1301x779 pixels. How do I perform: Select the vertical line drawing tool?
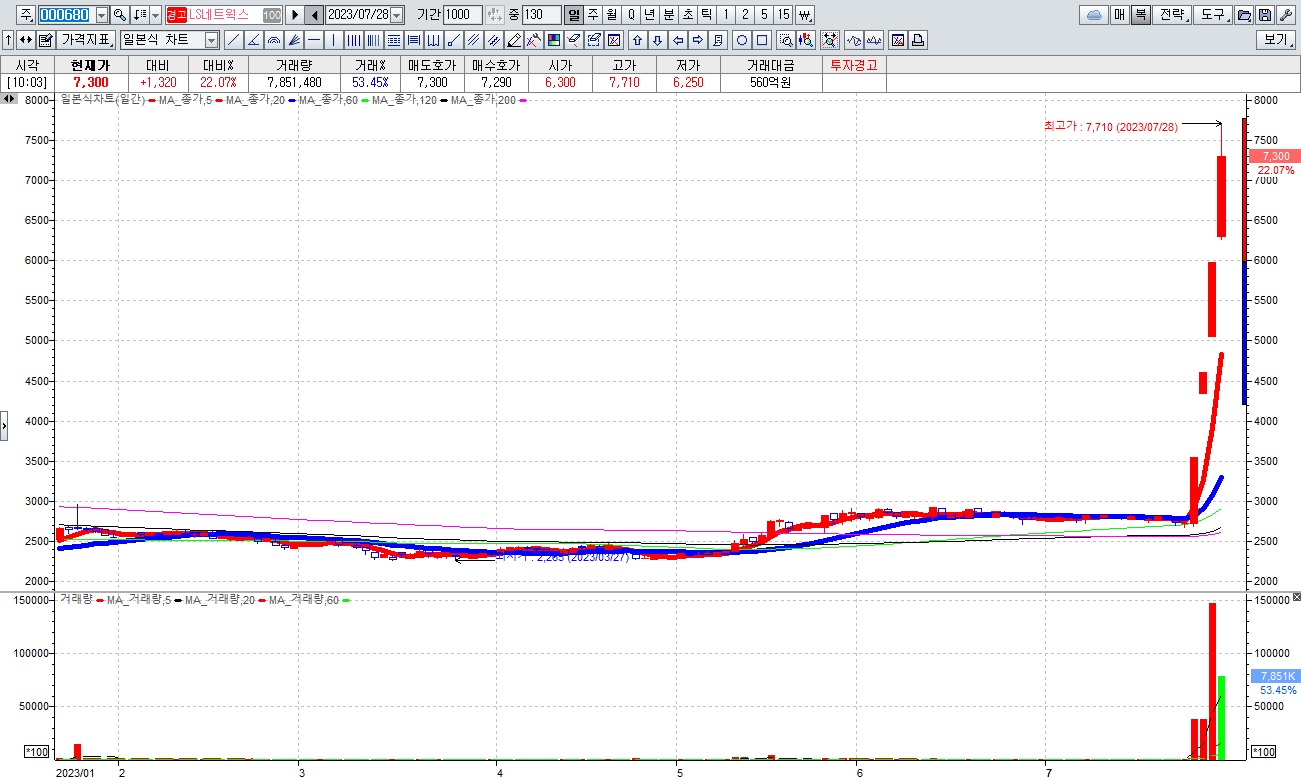pyautogui.click(x=334, y=40)
